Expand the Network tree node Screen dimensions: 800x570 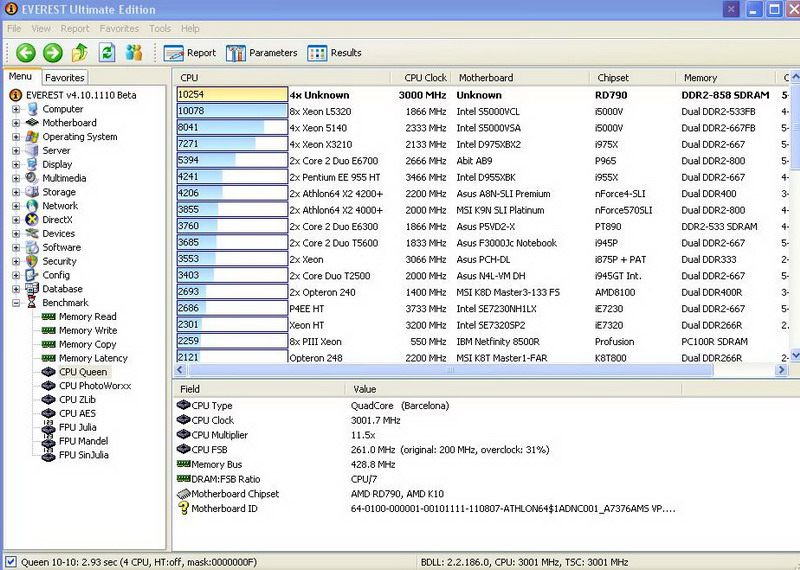click(16, 206)
